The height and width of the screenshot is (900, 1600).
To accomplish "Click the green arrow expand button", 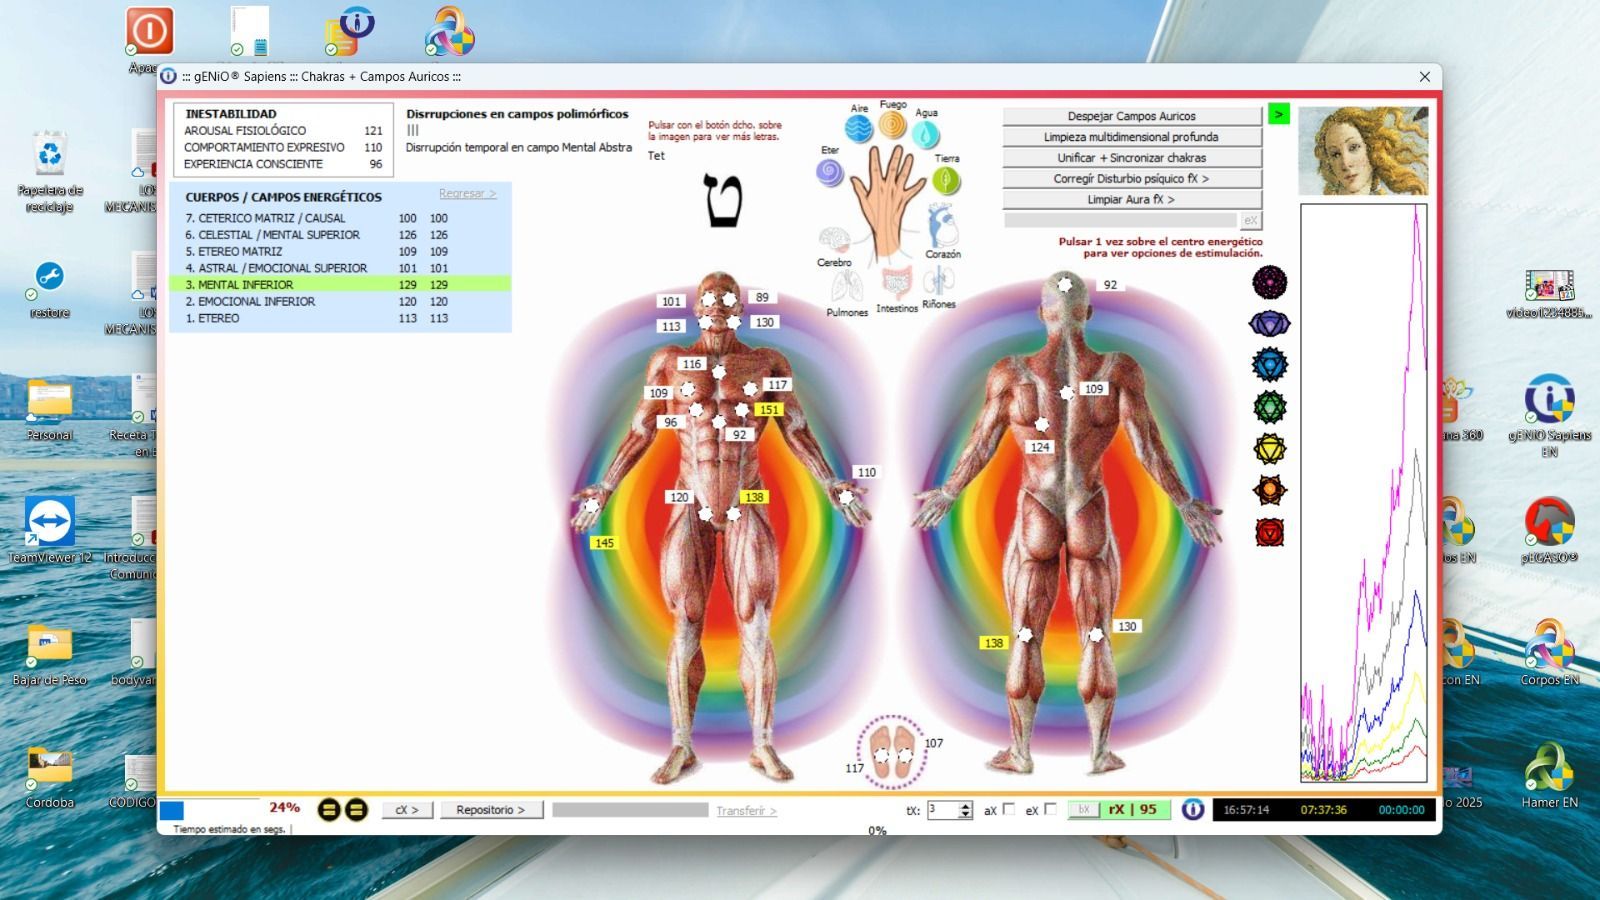I will pos(1278,114).
